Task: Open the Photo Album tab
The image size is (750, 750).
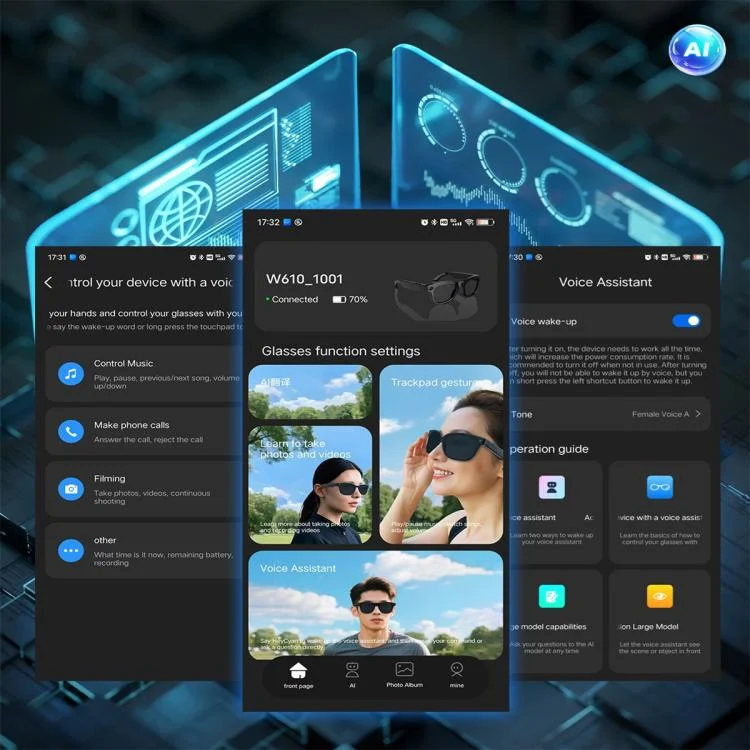Action: pyautogui.click(x=404, y=675)
